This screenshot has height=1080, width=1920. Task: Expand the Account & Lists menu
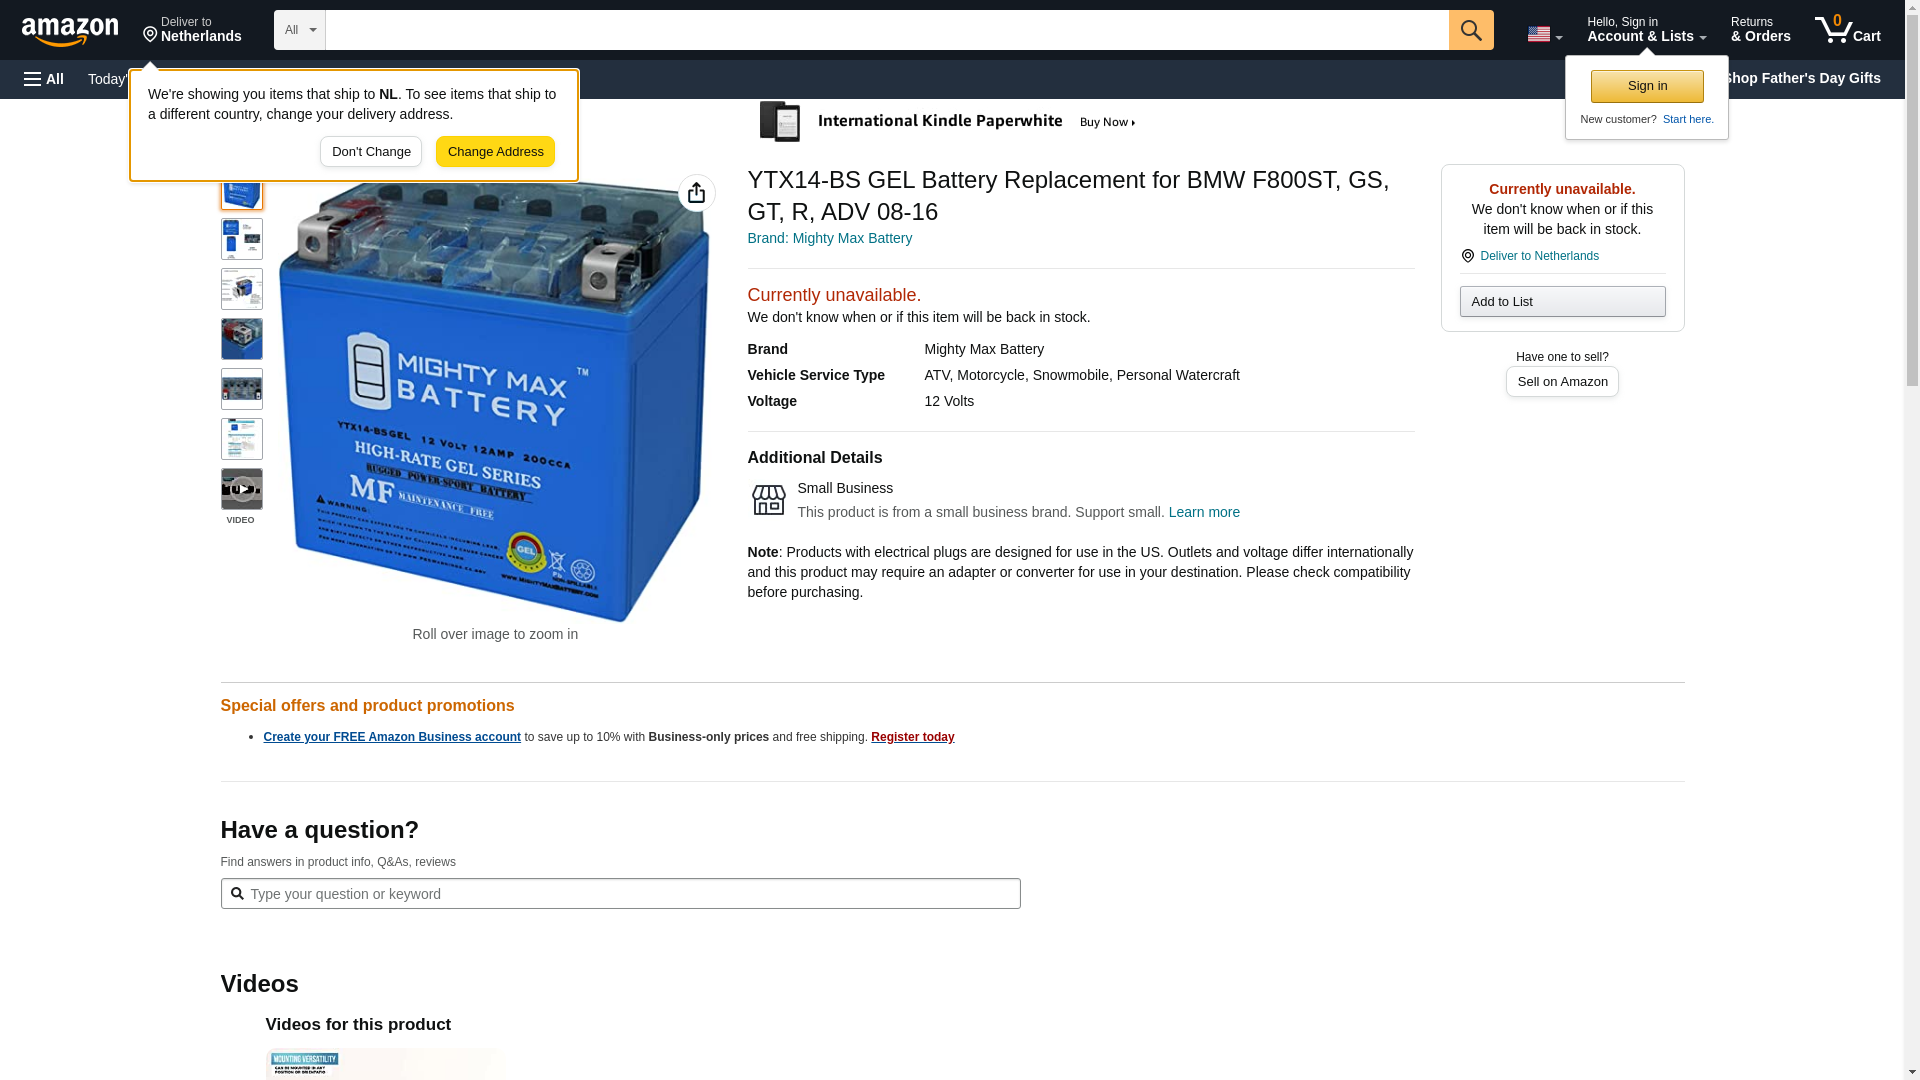pyautogui.click(x=1646, y=30)
